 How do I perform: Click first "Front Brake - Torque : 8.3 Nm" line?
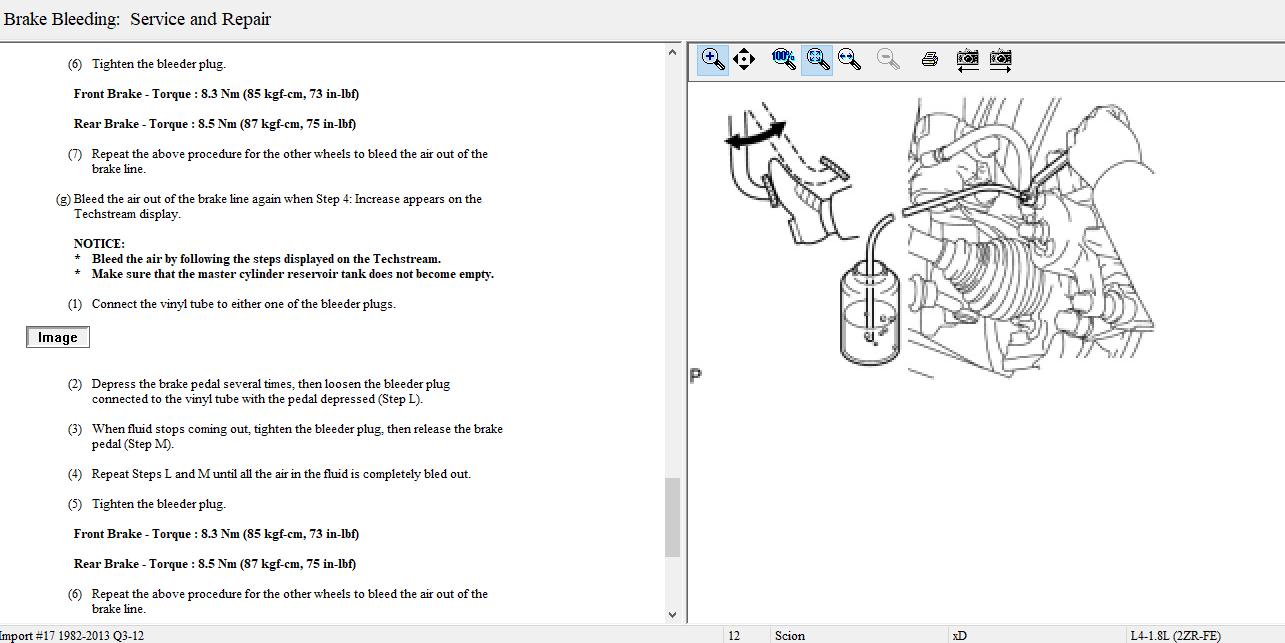click(217, 94)
